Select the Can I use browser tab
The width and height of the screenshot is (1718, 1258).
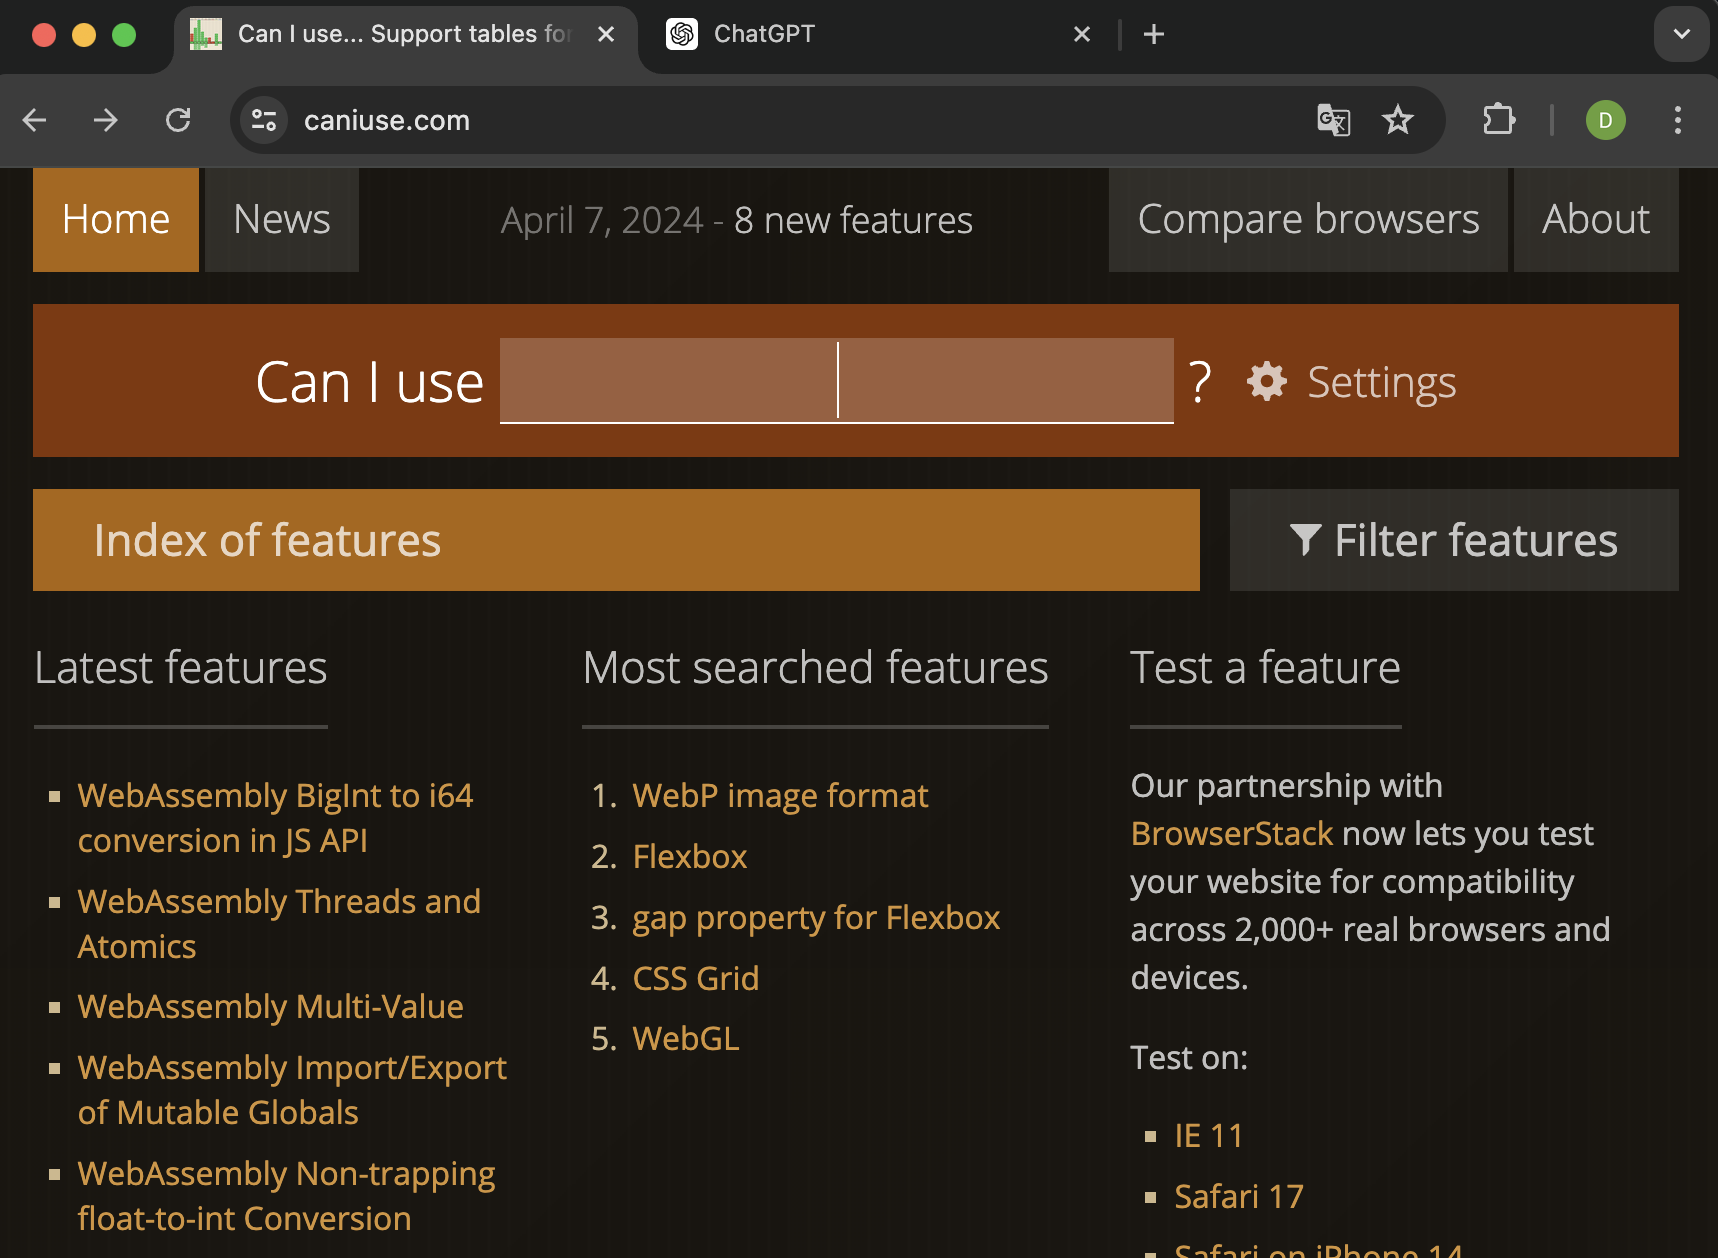click(x=405, y=35)
